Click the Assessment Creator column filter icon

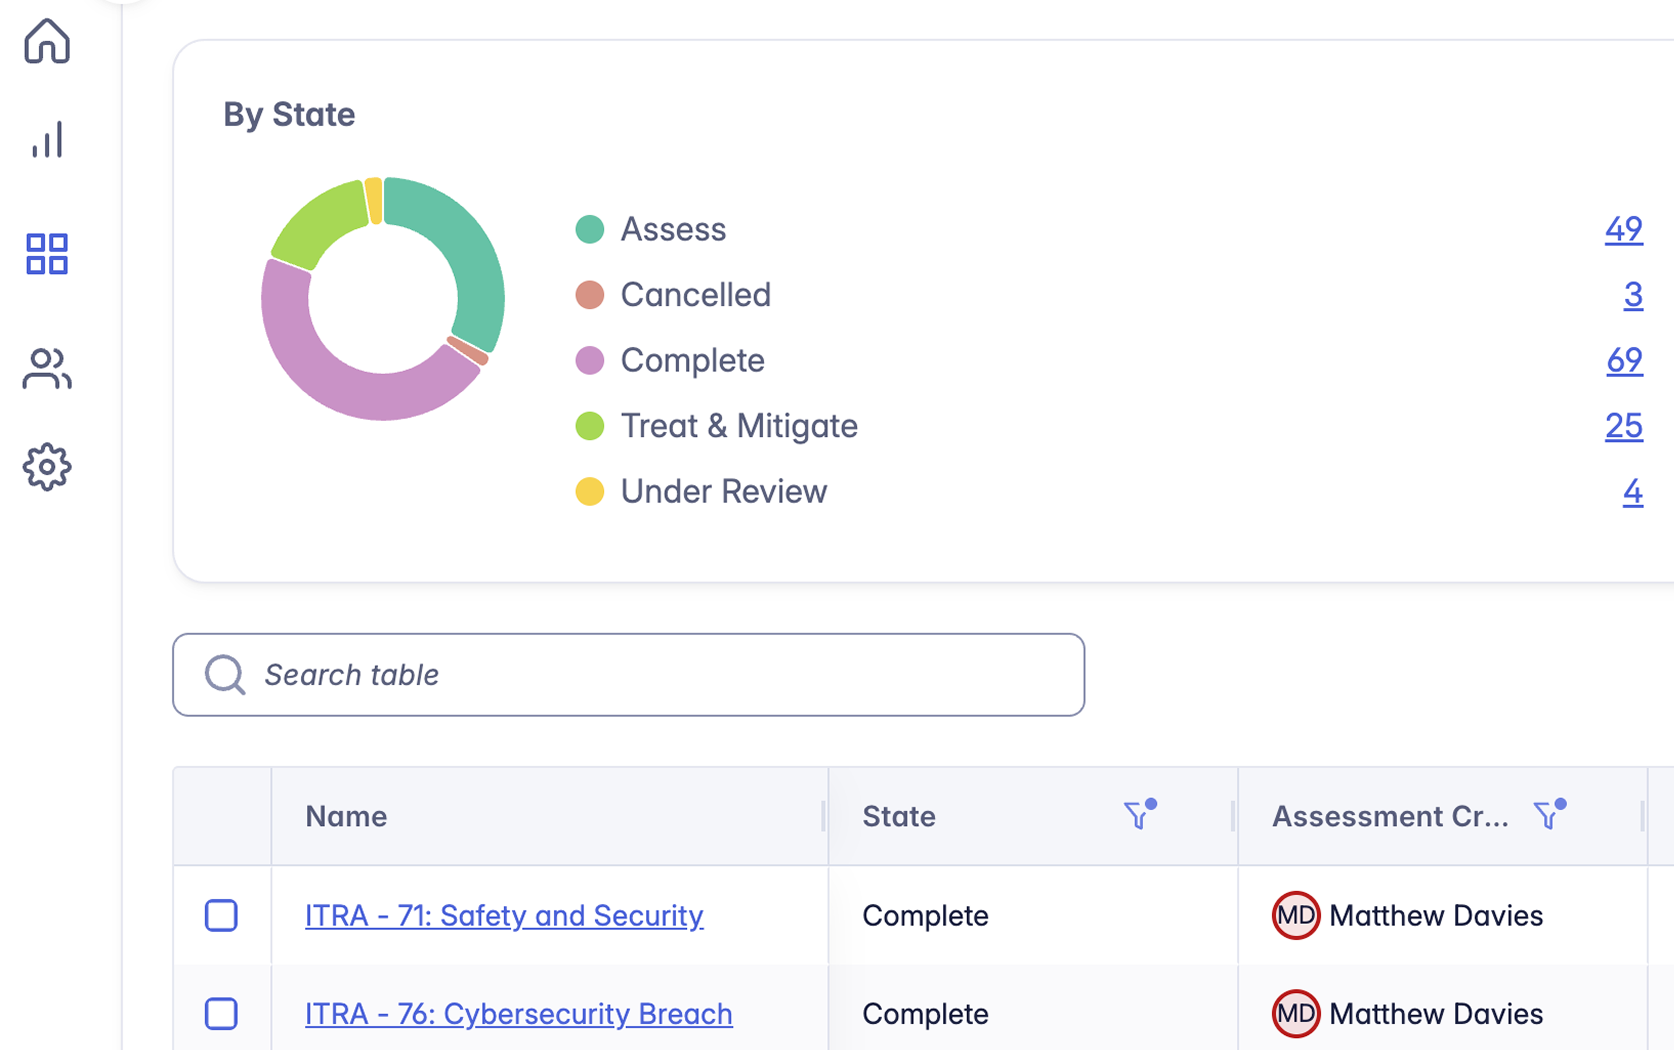1547,816
